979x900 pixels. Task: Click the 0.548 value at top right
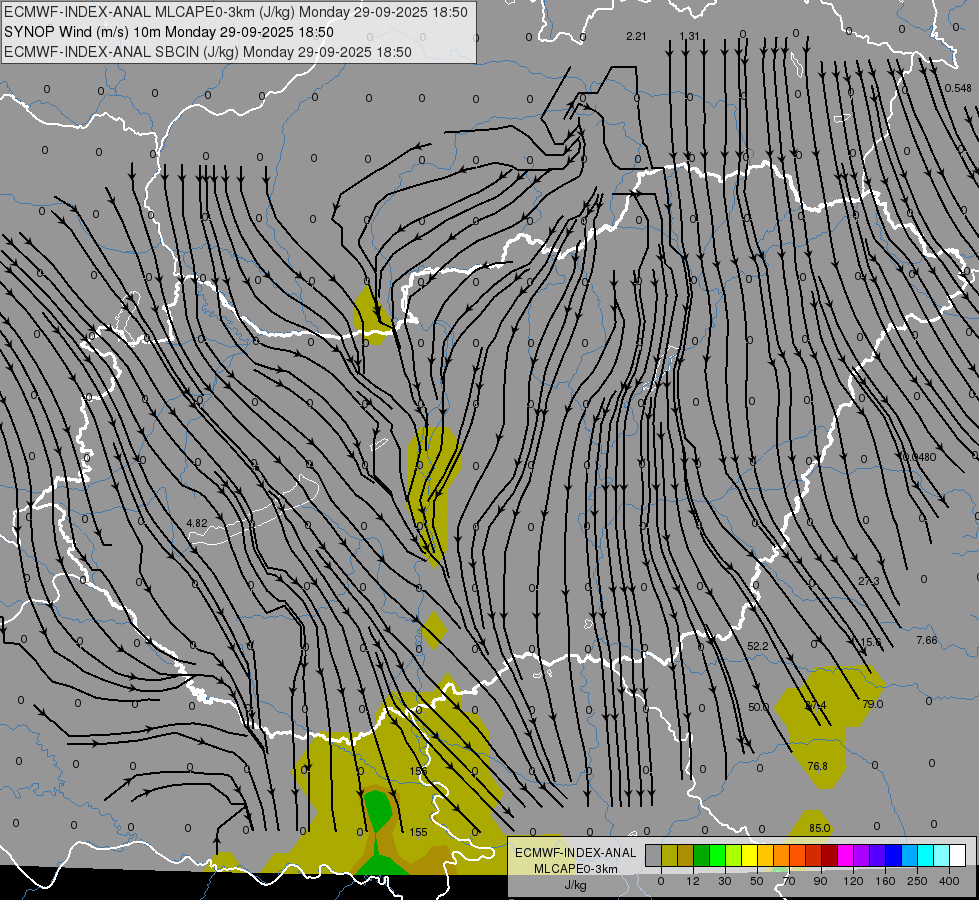[957, 88]
